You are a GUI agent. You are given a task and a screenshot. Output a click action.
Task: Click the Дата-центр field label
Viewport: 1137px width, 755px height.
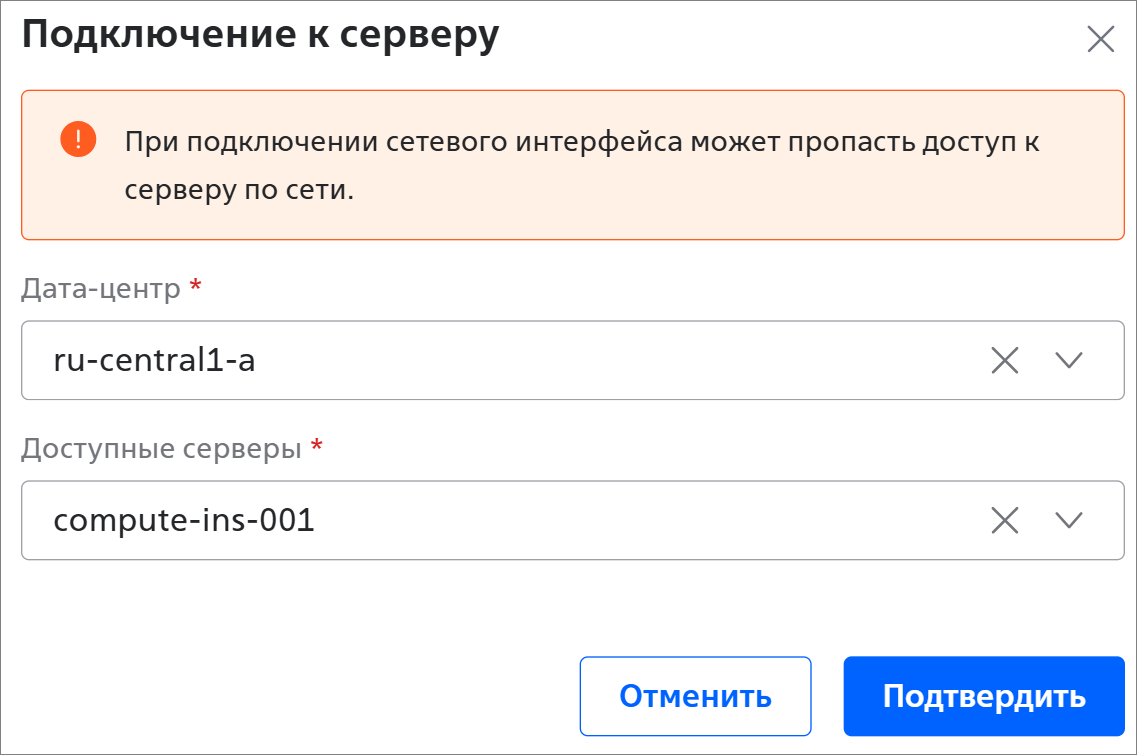pos(101,289)
